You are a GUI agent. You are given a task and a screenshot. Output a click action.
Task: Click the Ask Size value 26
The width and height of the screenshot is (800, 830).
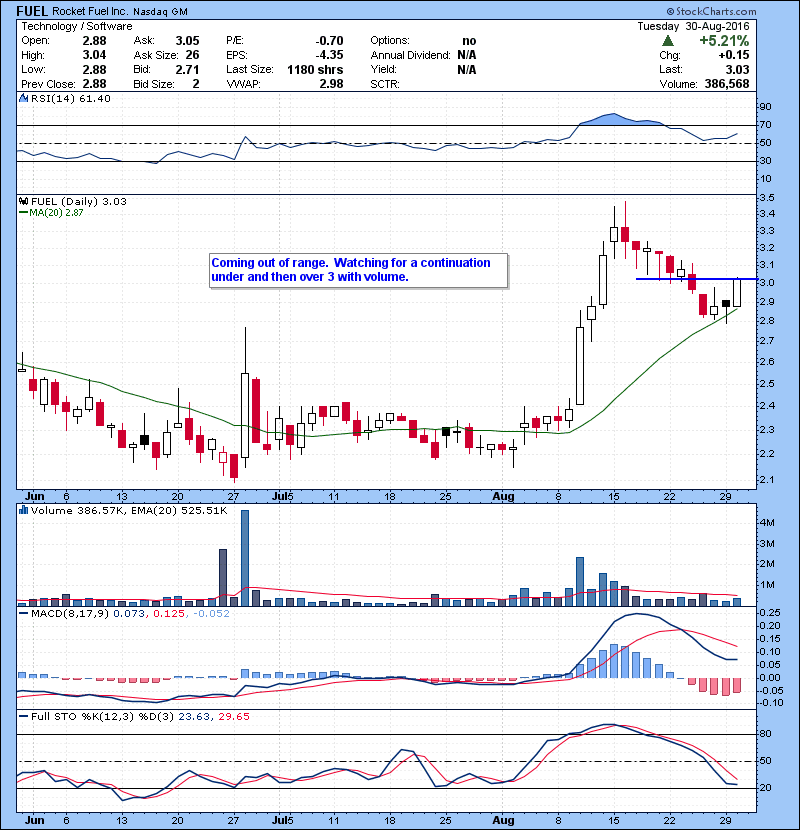(192, 55)
